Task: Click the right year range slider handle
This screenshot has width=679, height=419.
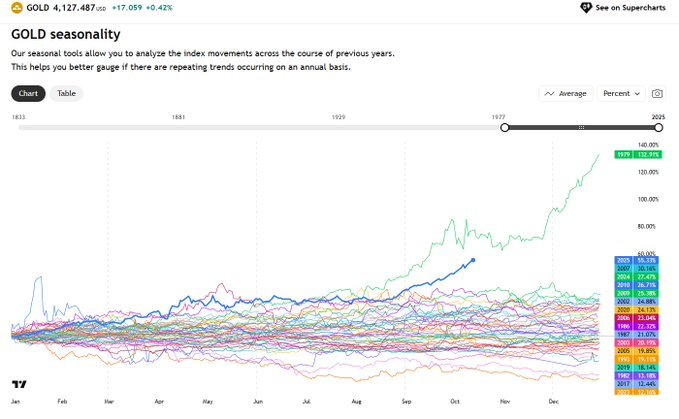Action: (659, 128)
